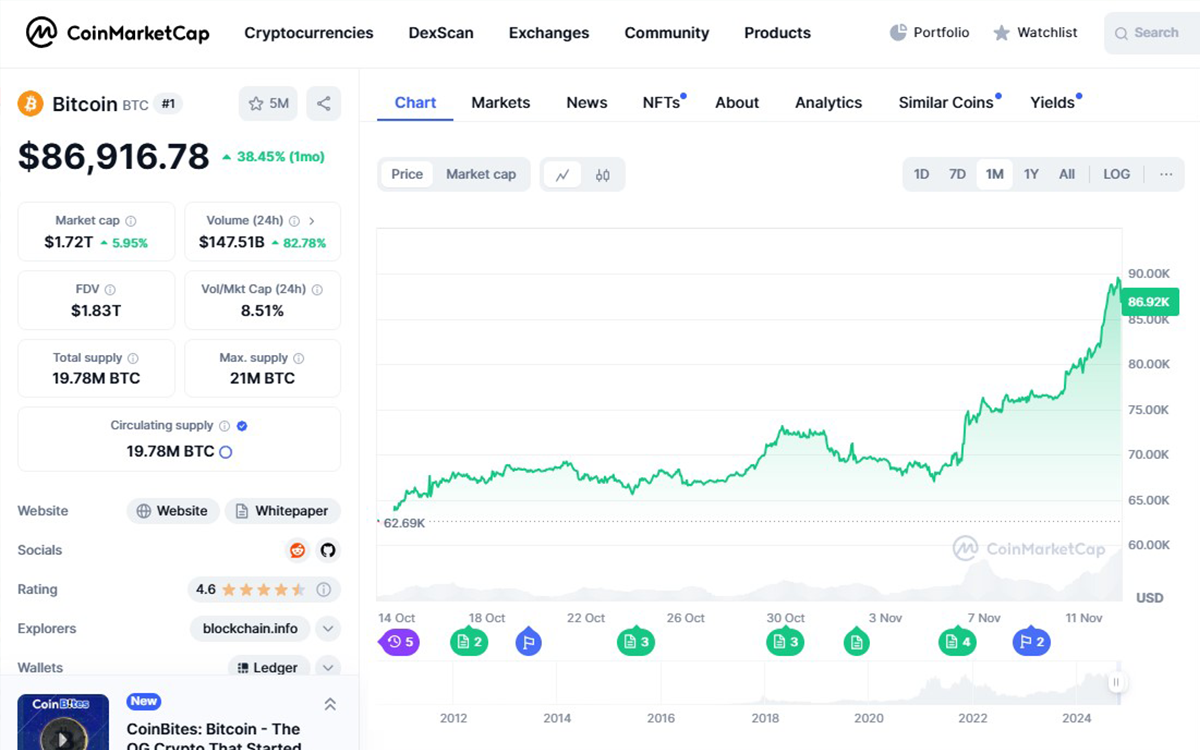This screenshot has height=750, width=1200.
Task: Toggle LOG scale on chart
Action: [1116, 174]
